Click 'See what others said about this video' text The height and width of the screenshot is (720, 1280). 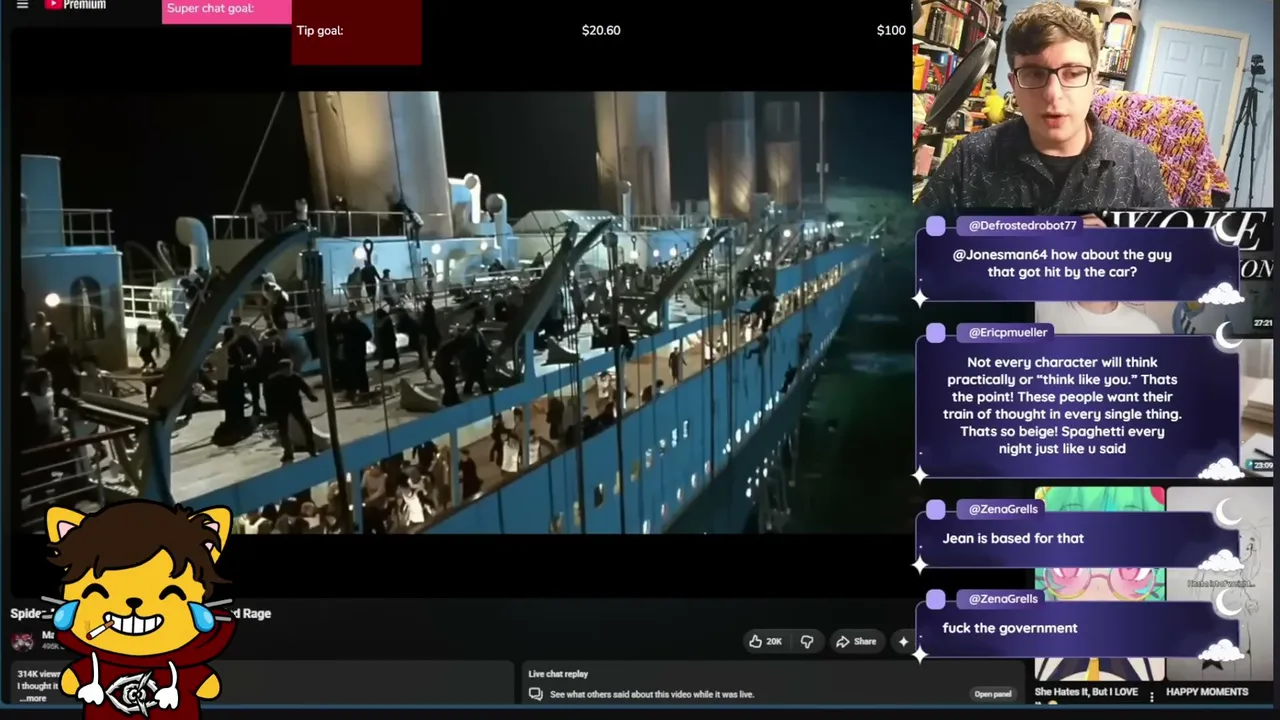pyautogui.click(x=652, y=694)
